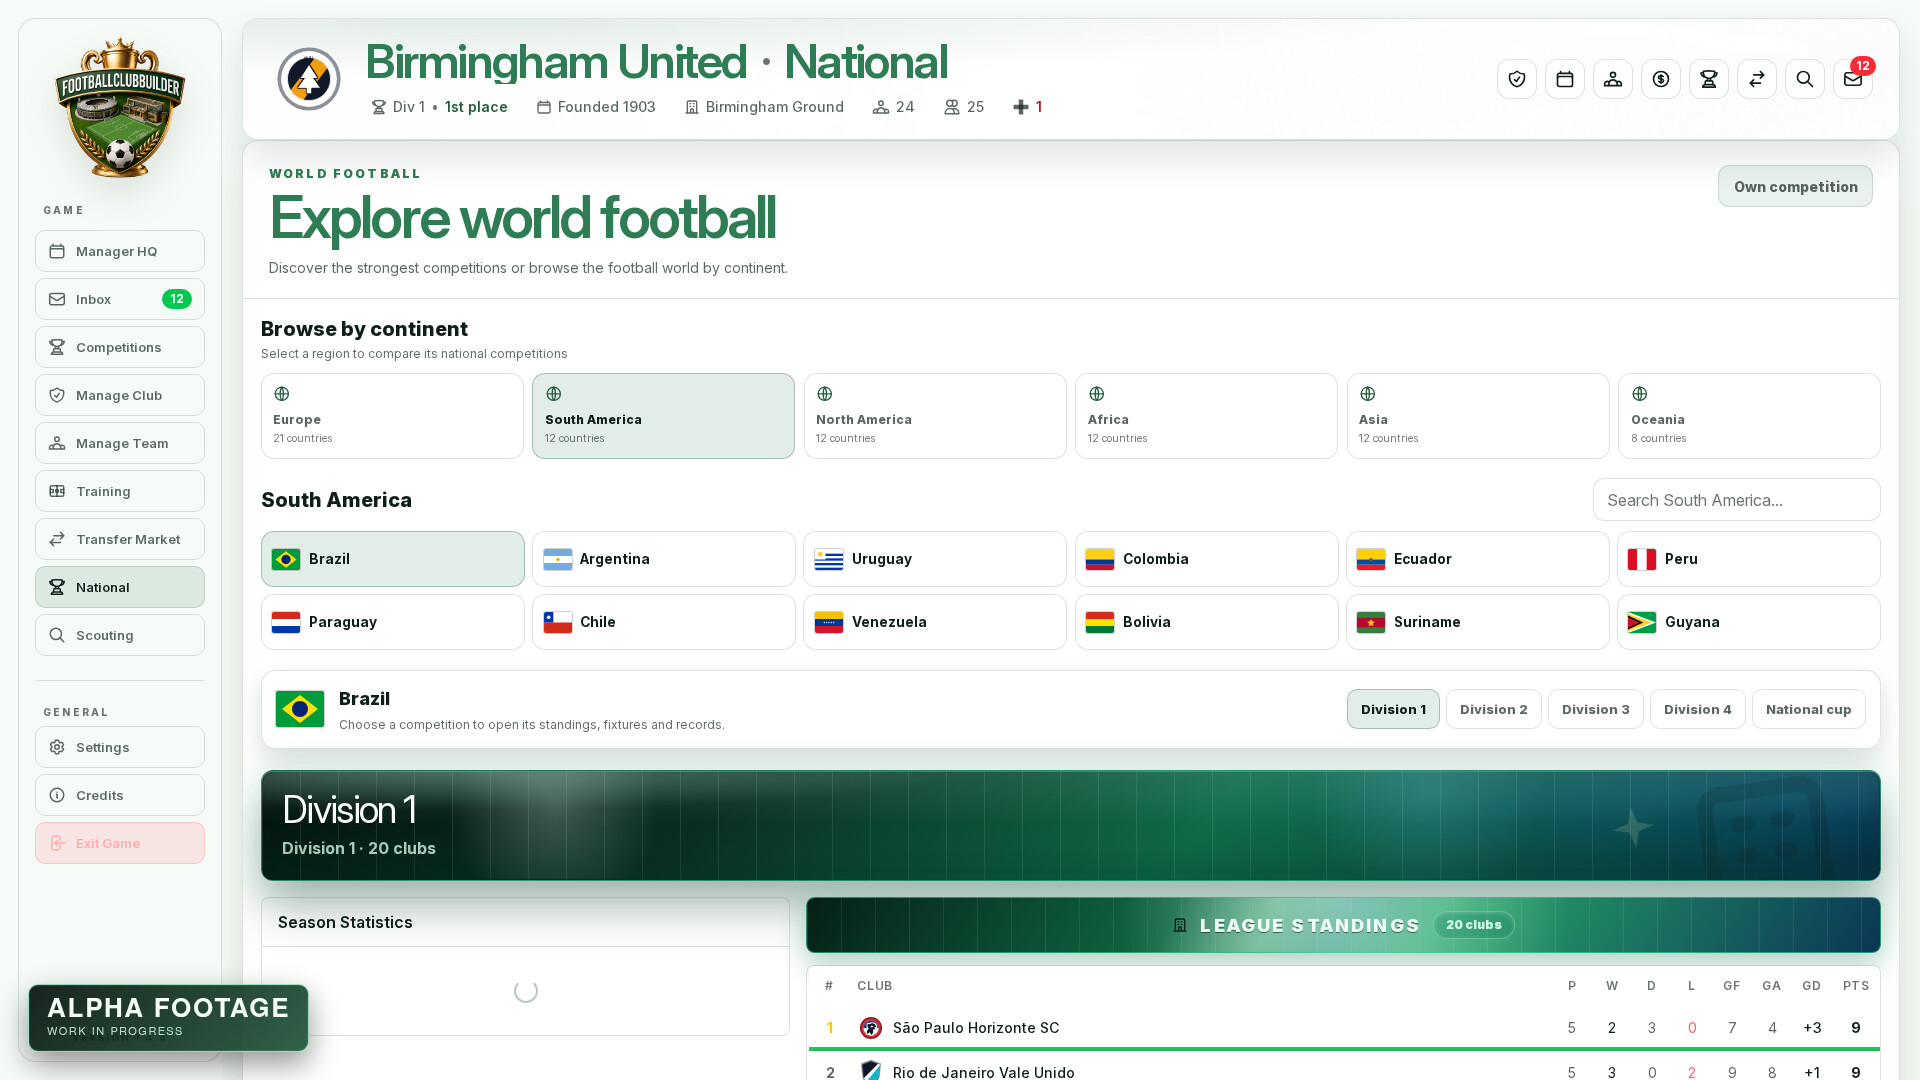1920x1080 pixels.
Task: Open the trophy competitions icon in top toolbar
Action: tap(1709, 79)
